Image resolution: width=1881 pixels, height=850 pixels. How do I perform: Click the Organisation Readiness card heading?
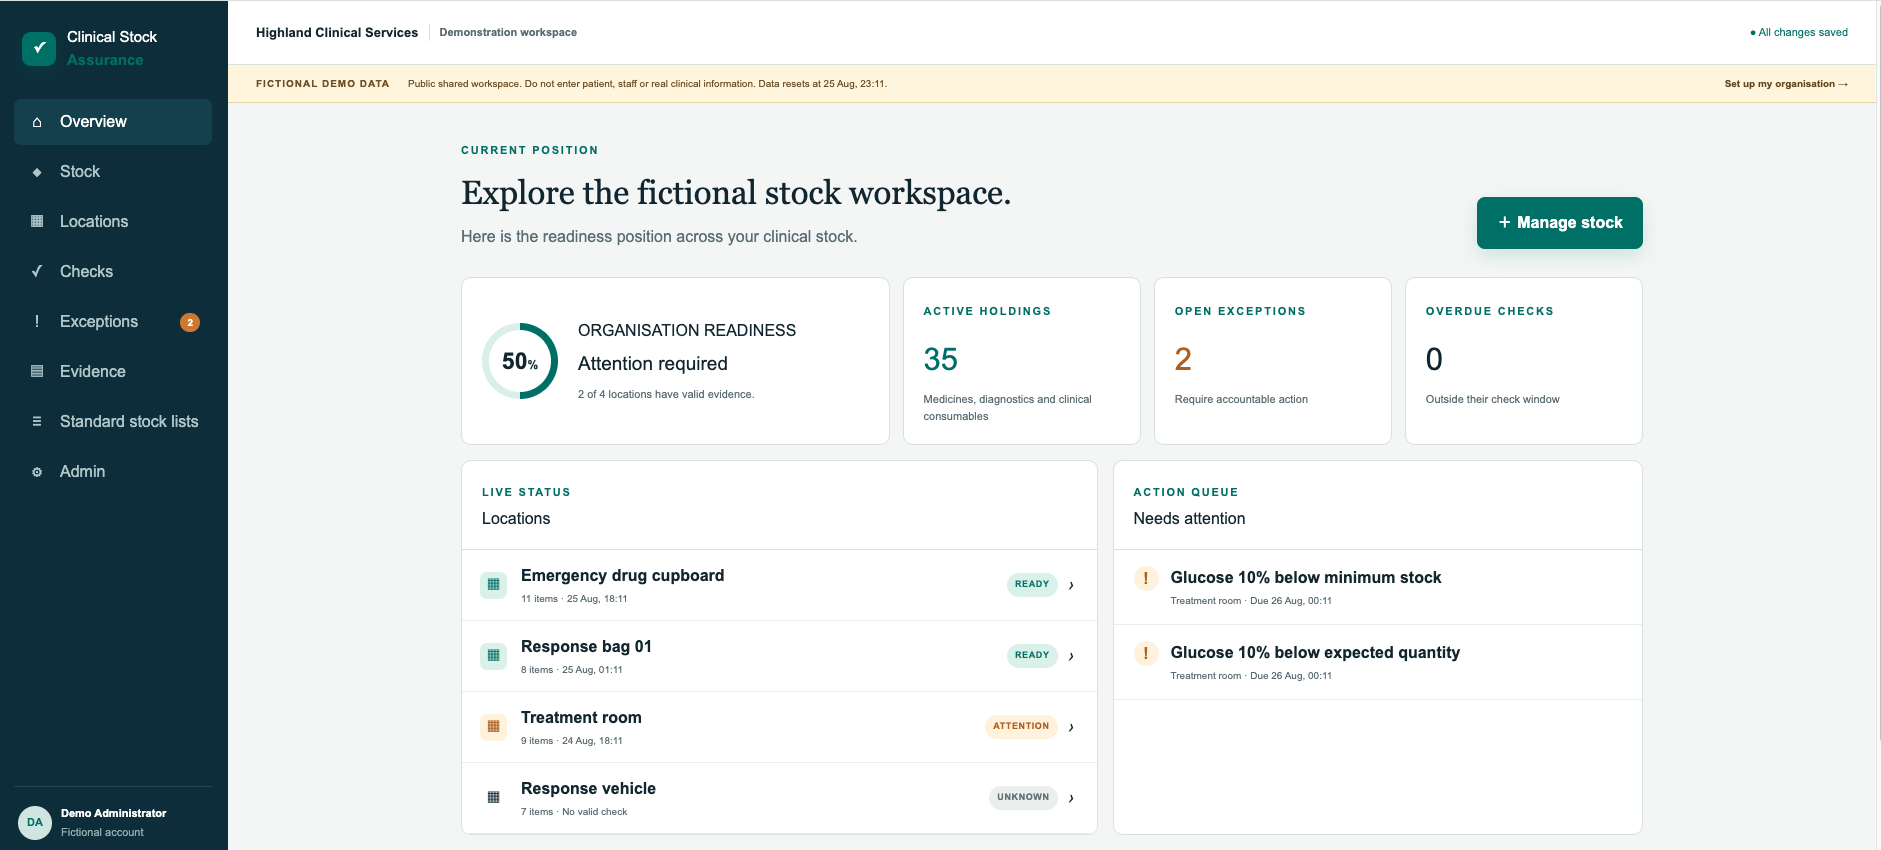click(687, 330)
